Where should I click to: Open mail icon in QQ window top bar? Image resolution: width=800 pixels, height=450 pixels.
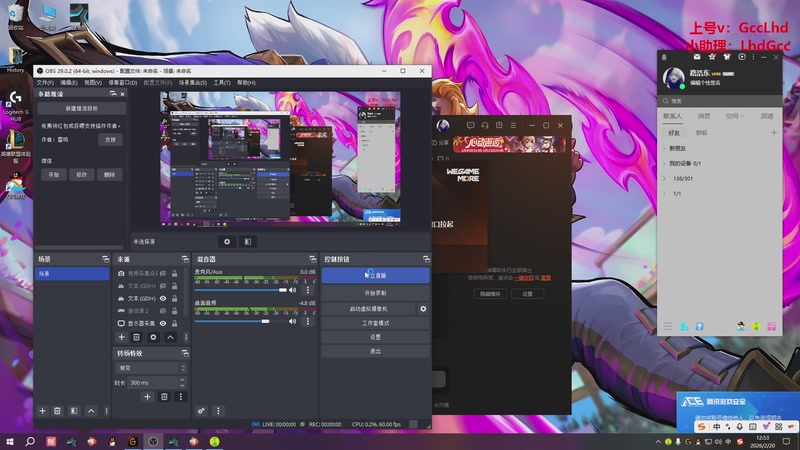[x=697, y=57]
